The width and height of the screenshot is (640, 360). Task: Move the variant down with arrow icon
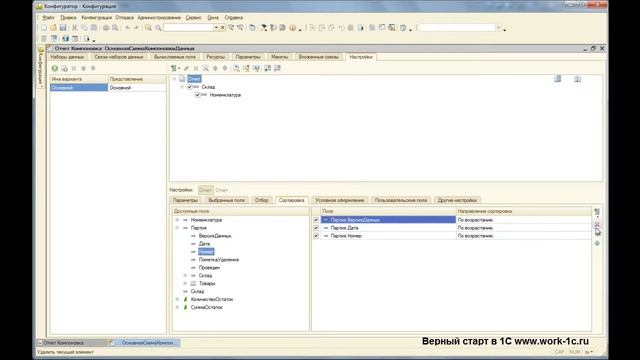tap(93, 68)
